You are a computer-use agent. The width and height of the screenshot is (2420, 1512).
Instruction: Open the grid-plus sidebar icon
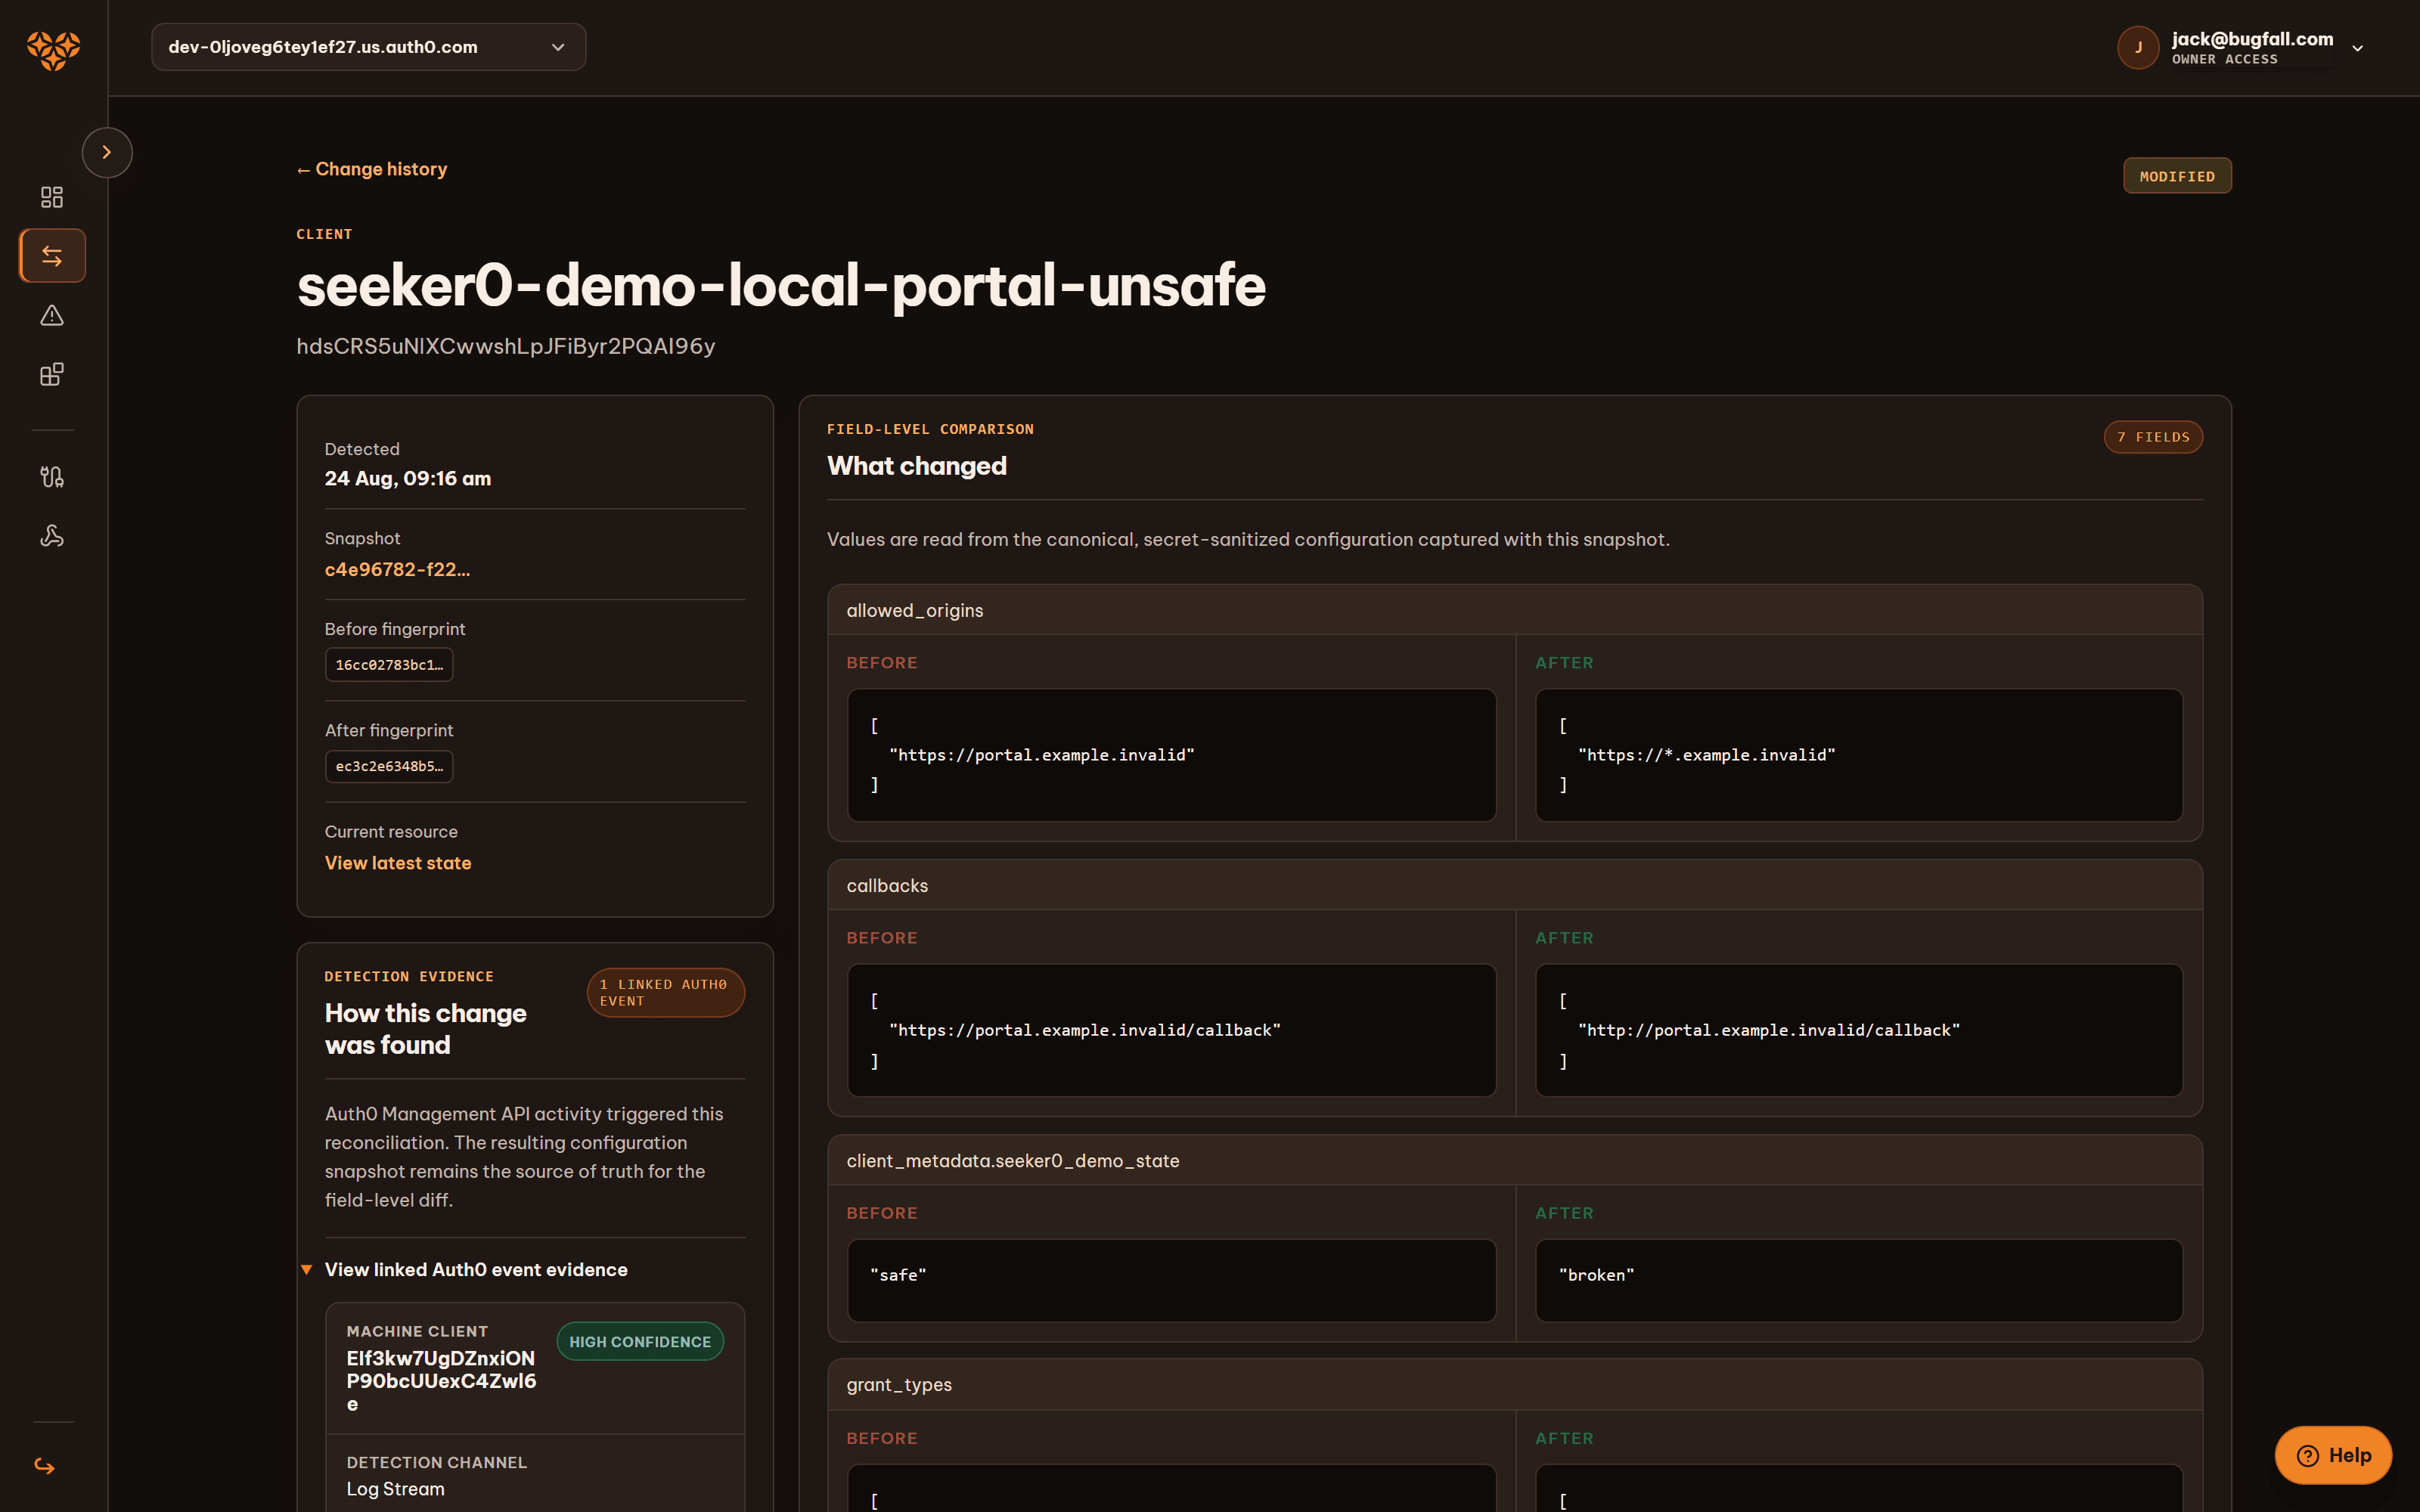[x=52, y=374]
